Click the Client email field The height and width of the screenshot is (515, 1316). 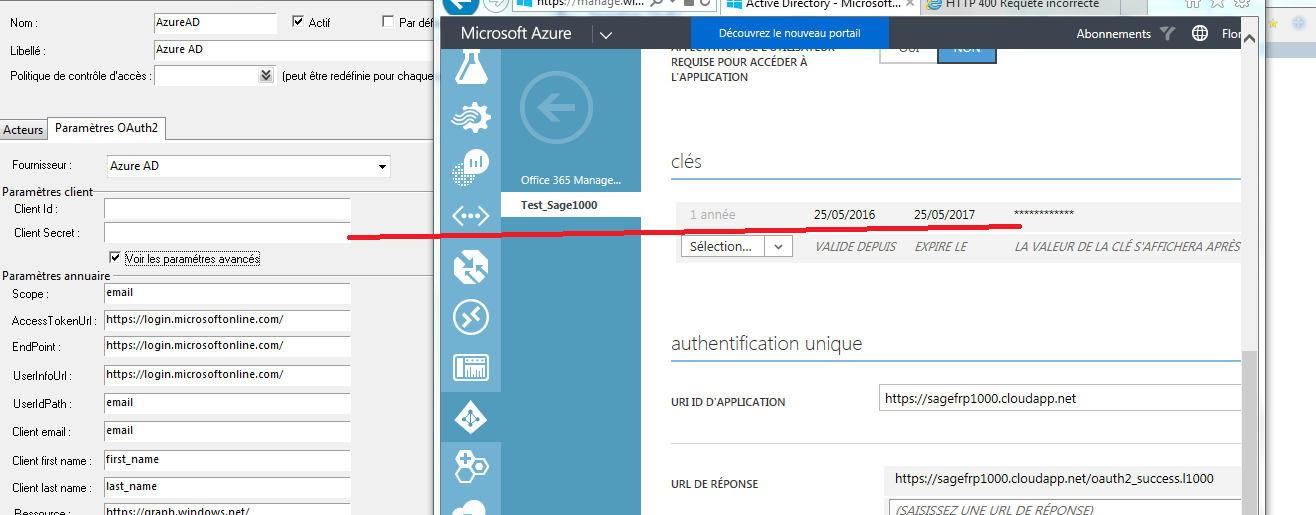coord(227,432)
